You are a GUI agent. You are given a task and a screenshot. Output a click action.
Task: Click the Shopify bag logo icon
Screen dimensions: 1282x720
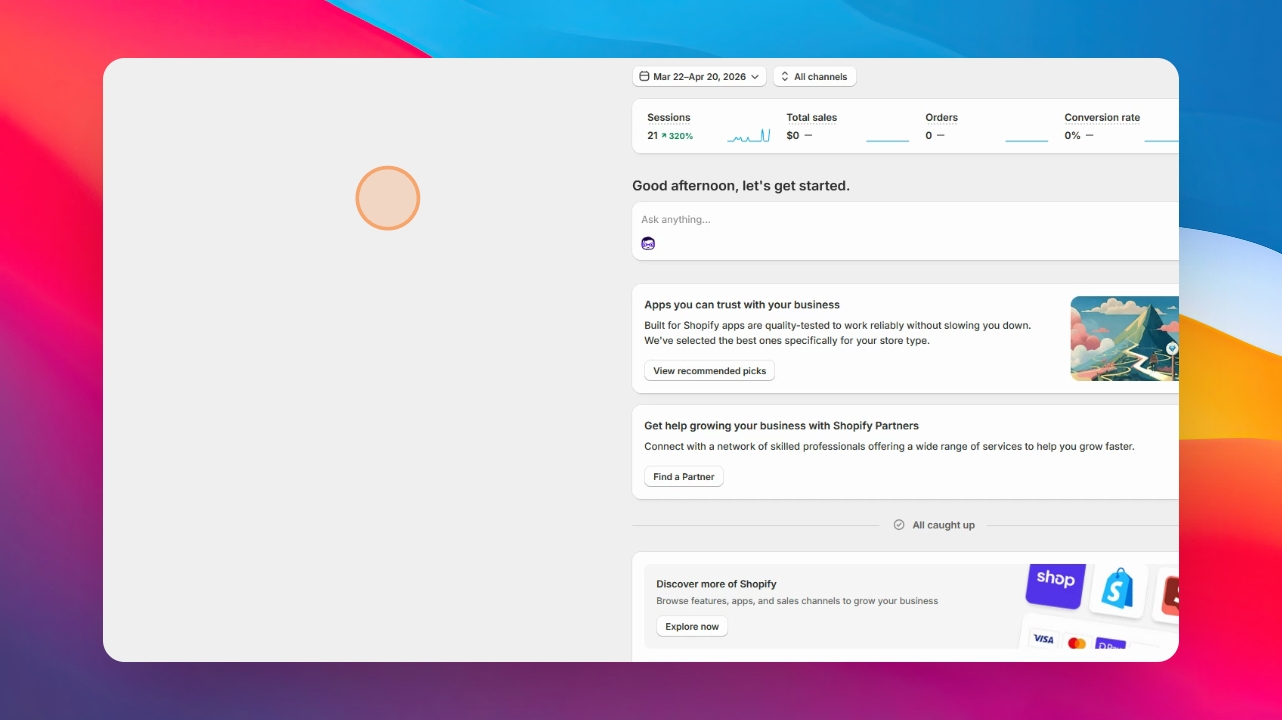pos(1118,590)
